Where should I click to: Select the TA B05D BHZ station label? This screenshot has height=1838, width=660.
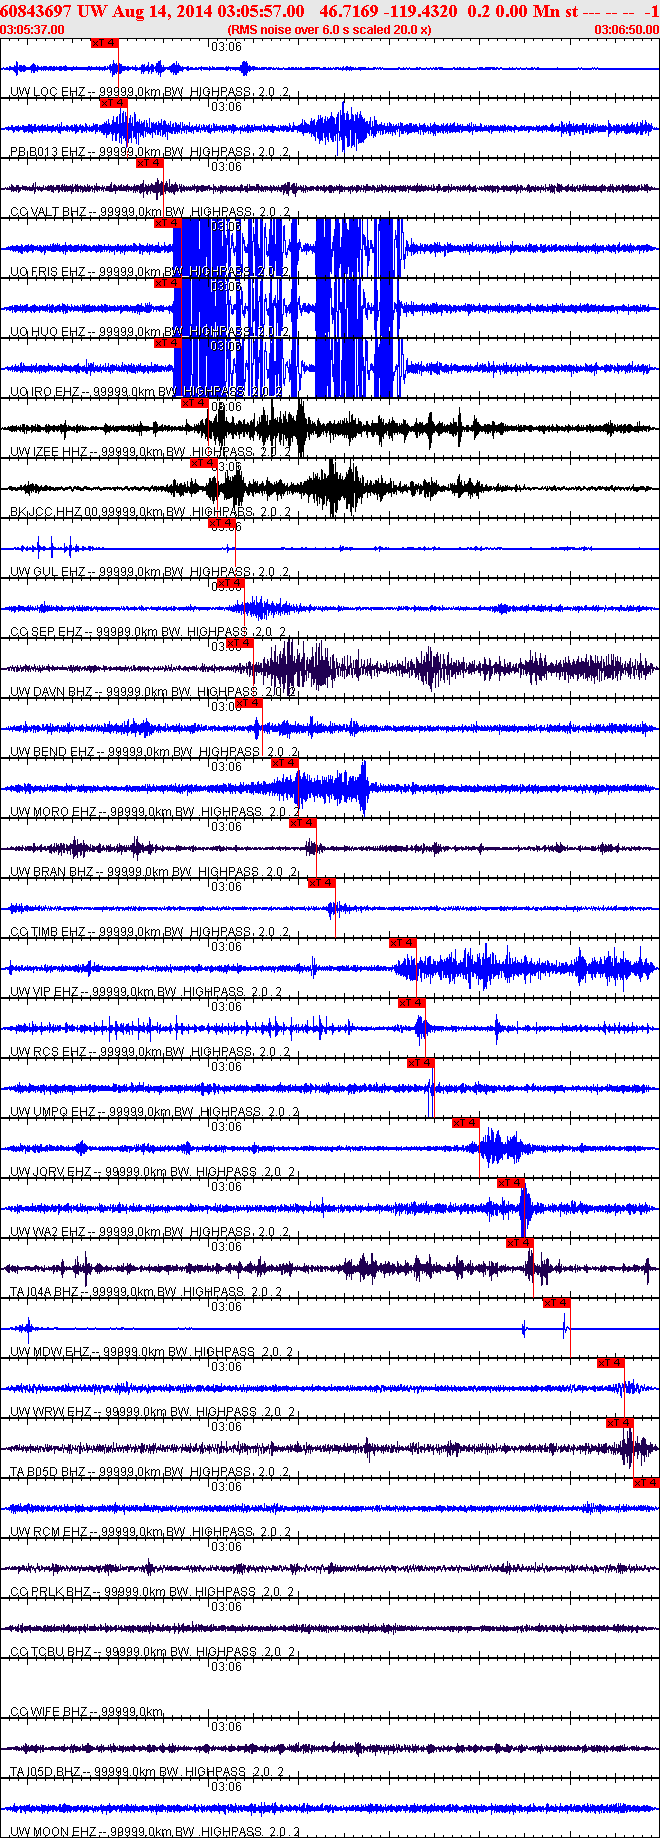[x=47, y=1472]
